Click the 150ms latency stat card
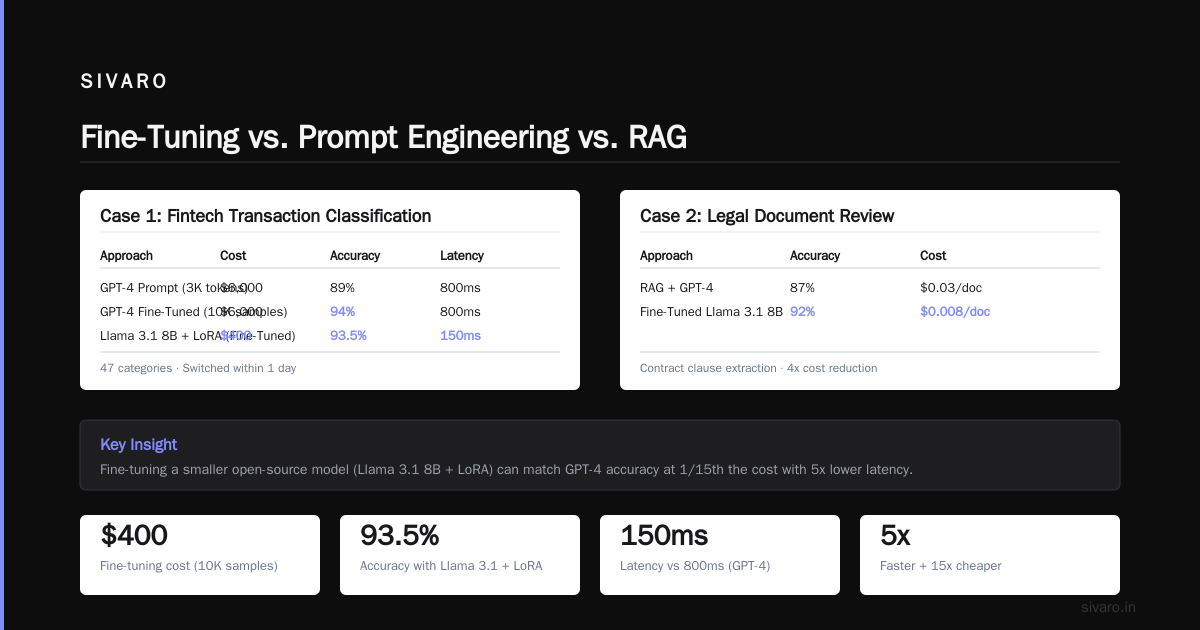Viewport: 1200px width, 630px height. coord(720,555)
